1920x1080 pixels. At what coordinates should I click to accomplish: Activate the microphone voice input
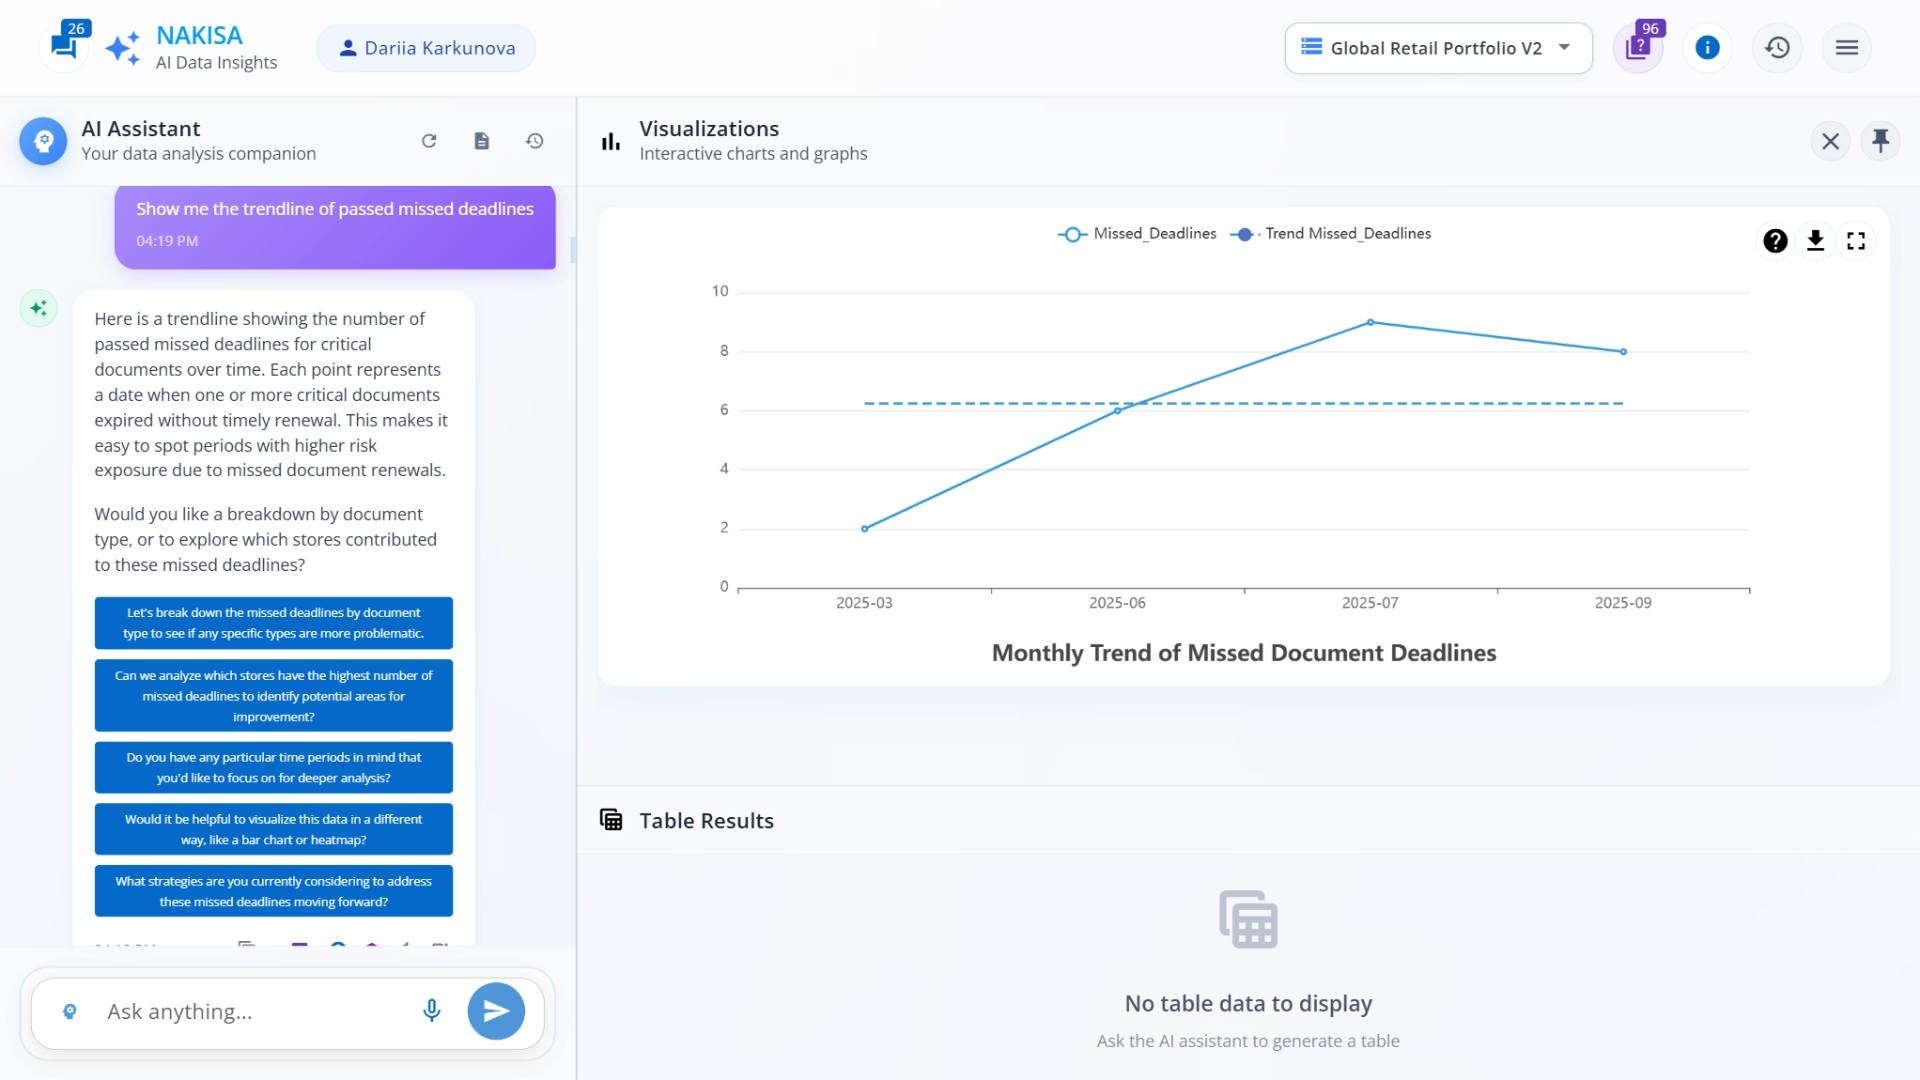click(432, 1011)
